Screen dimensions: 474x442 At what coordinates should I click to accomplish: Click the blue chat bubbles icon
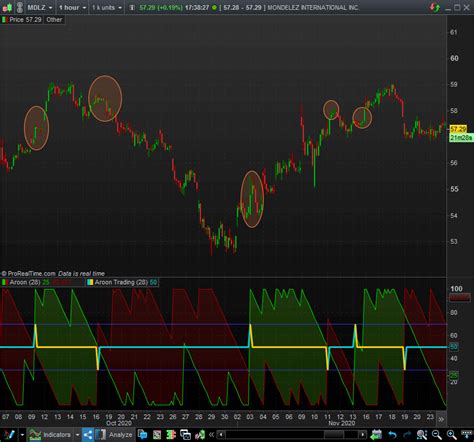tap(142, 435)
